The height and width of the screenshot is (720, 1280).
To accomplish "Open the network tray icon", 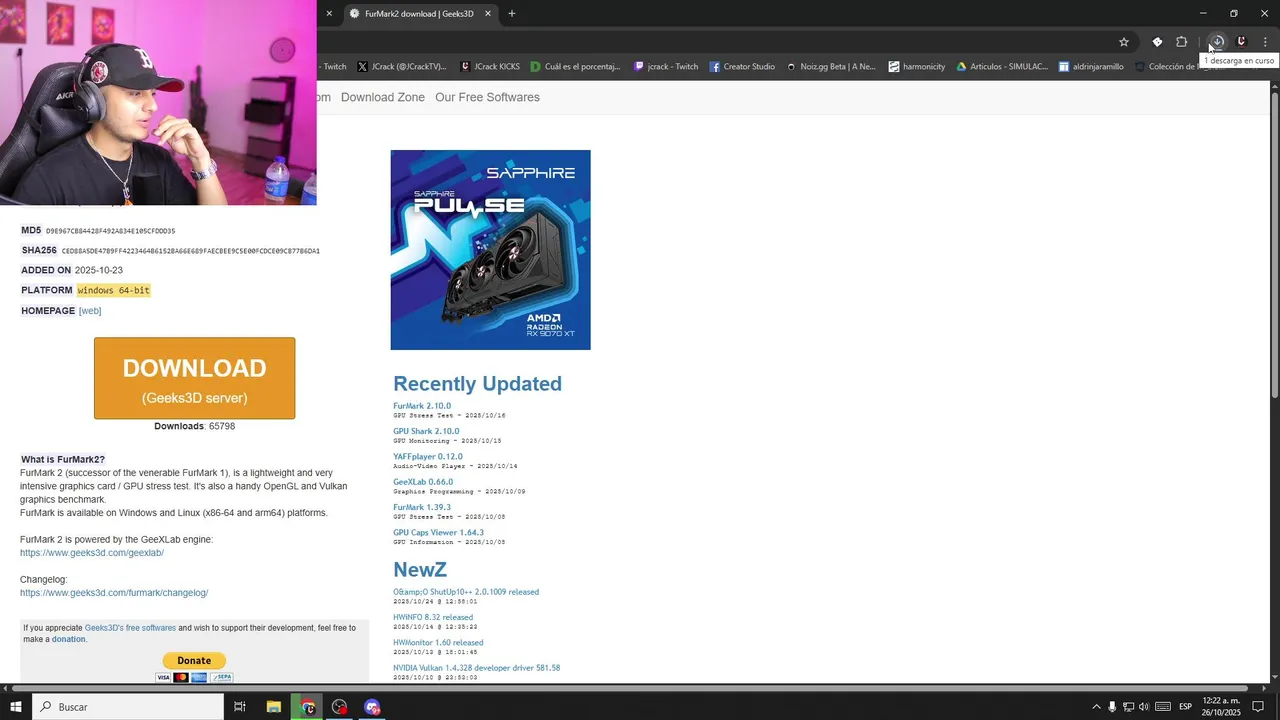I will [1128, 707].
